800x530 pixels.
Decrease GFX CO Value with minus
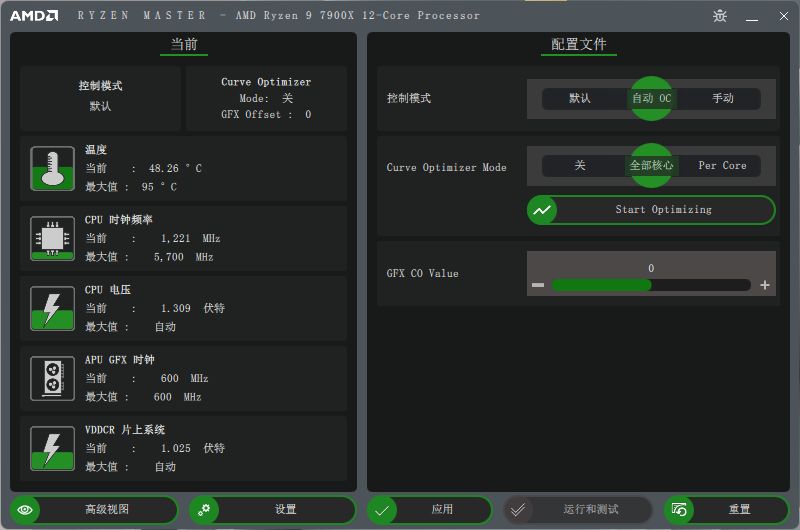tap(538, 285)
